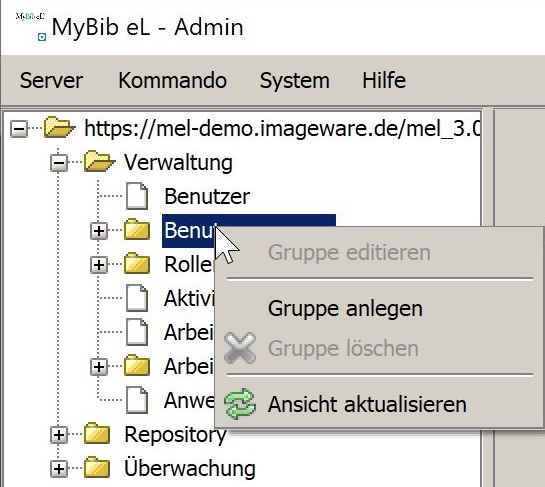
Task: Open the Kommando menu
Action: click(172, 81)
